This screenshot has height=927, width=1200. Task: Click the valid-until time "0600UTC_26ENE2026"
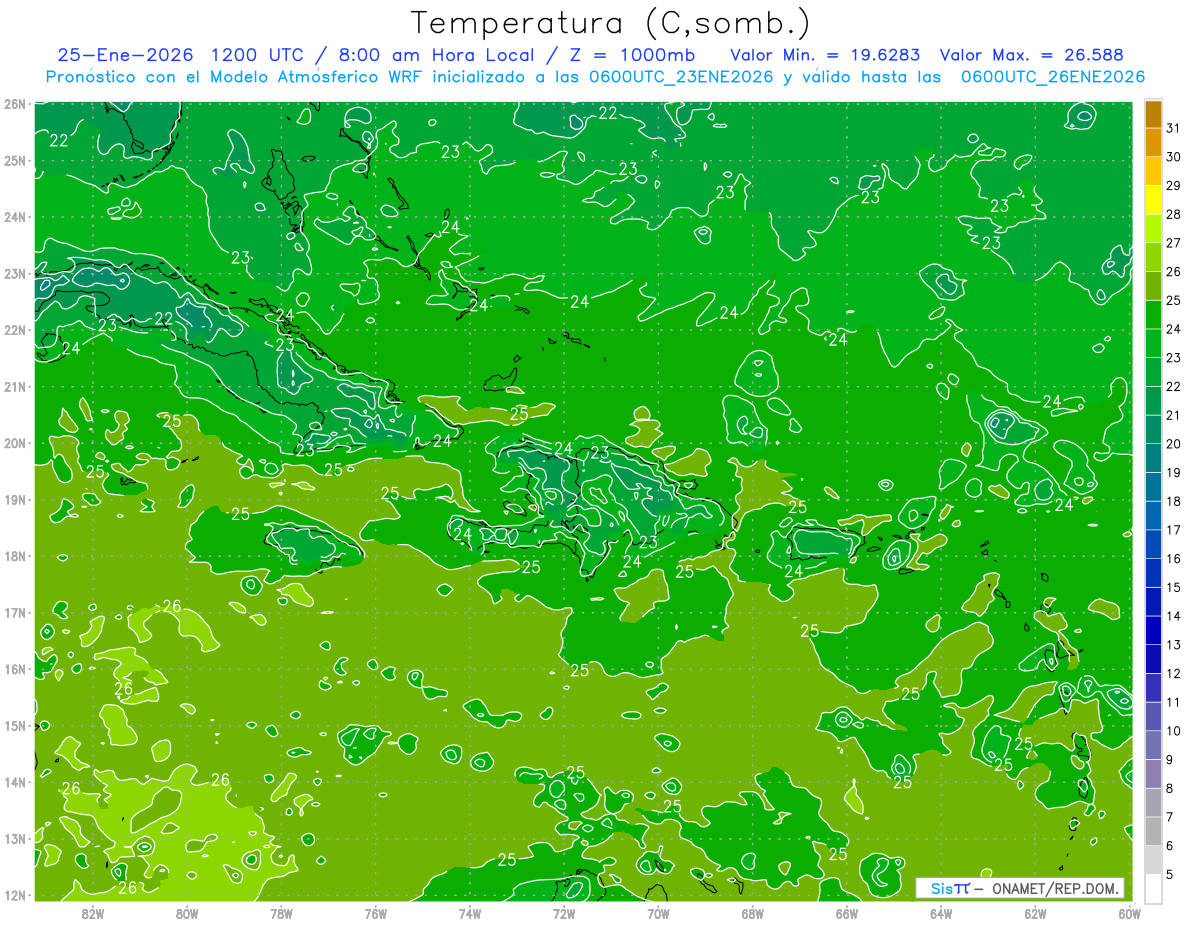[1052, 77]
